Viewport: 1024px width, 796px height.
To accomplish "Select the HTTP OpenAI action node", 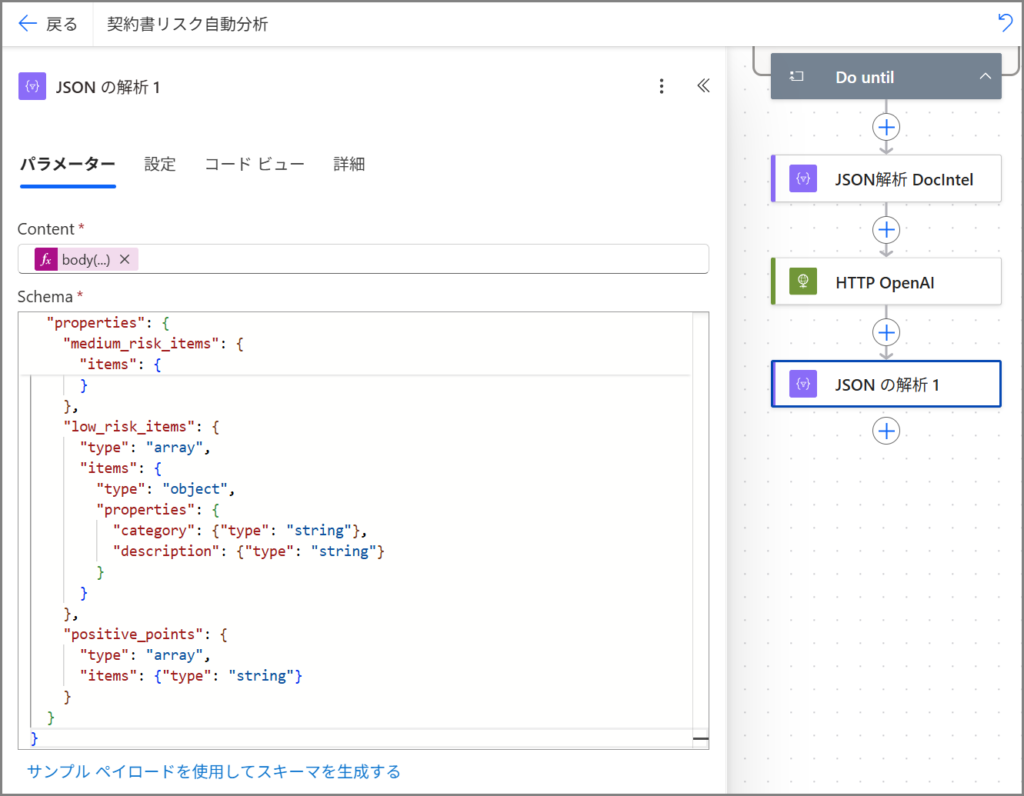I will coord(886,282).
